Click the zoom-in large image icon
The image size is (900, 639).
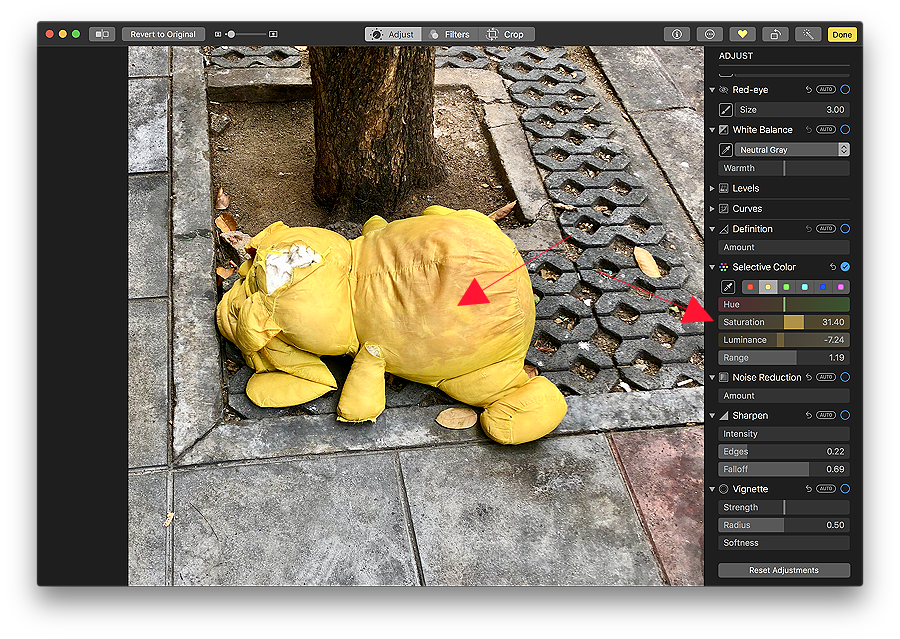pyautogui.click(x=273, y=34)
